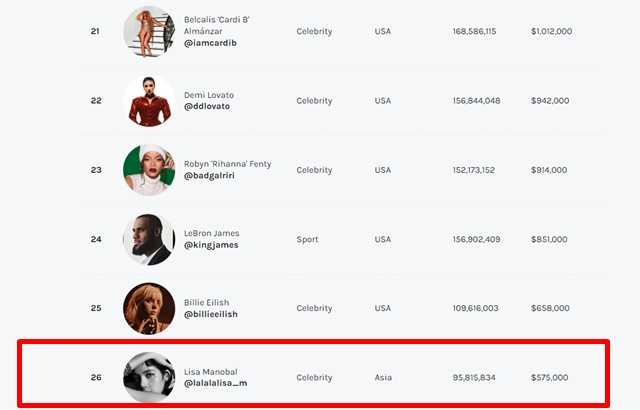The image size is (640, 410).
Task: Click the @billieeilish handle
Action: [x=211, y=315]
